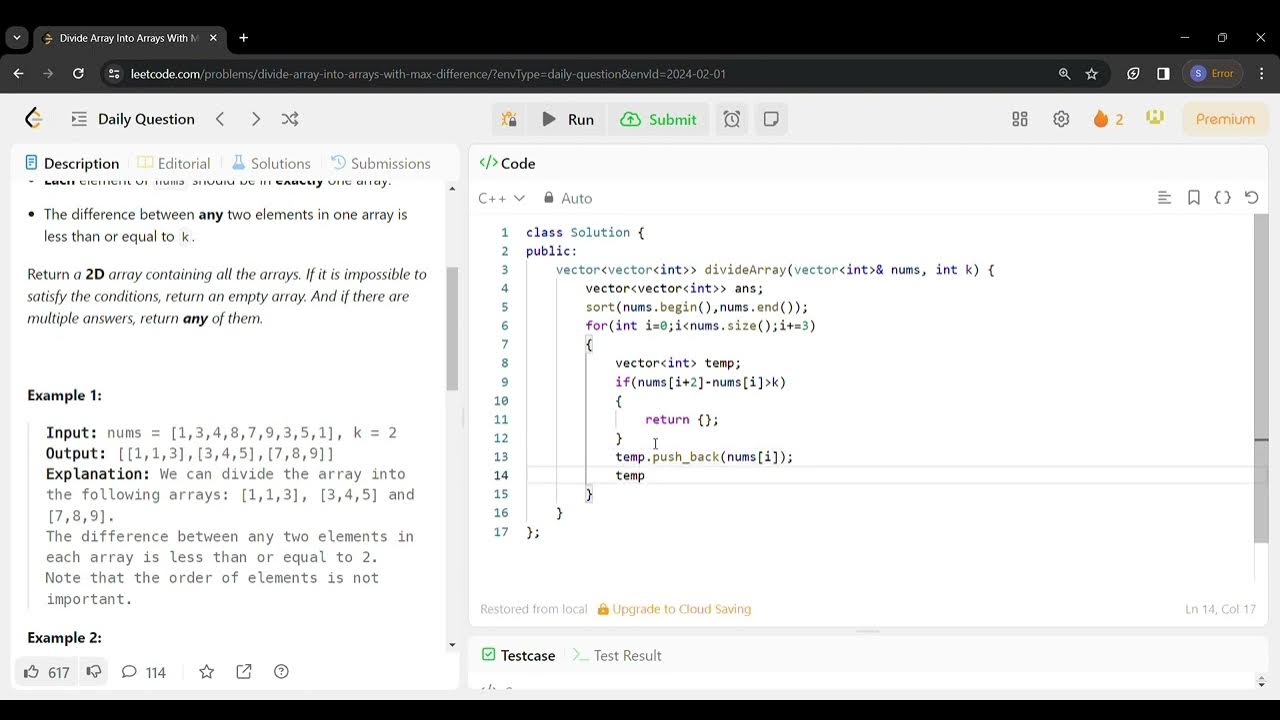Click the 'Restored from local' status text
Image resolution: width=1280 pixels, height=720 pixels.
tap(534, 609)
